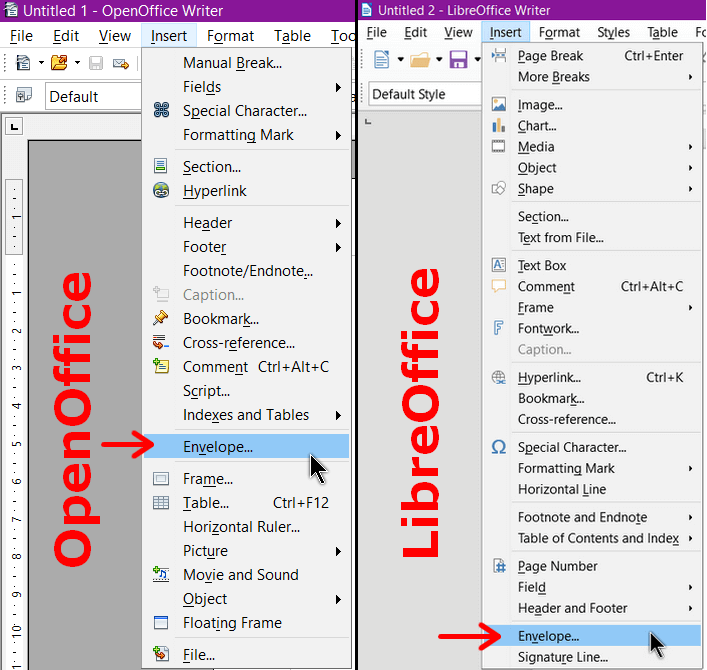Click Text Box icon in LibreOffice menu

click(x=499, y=265)
